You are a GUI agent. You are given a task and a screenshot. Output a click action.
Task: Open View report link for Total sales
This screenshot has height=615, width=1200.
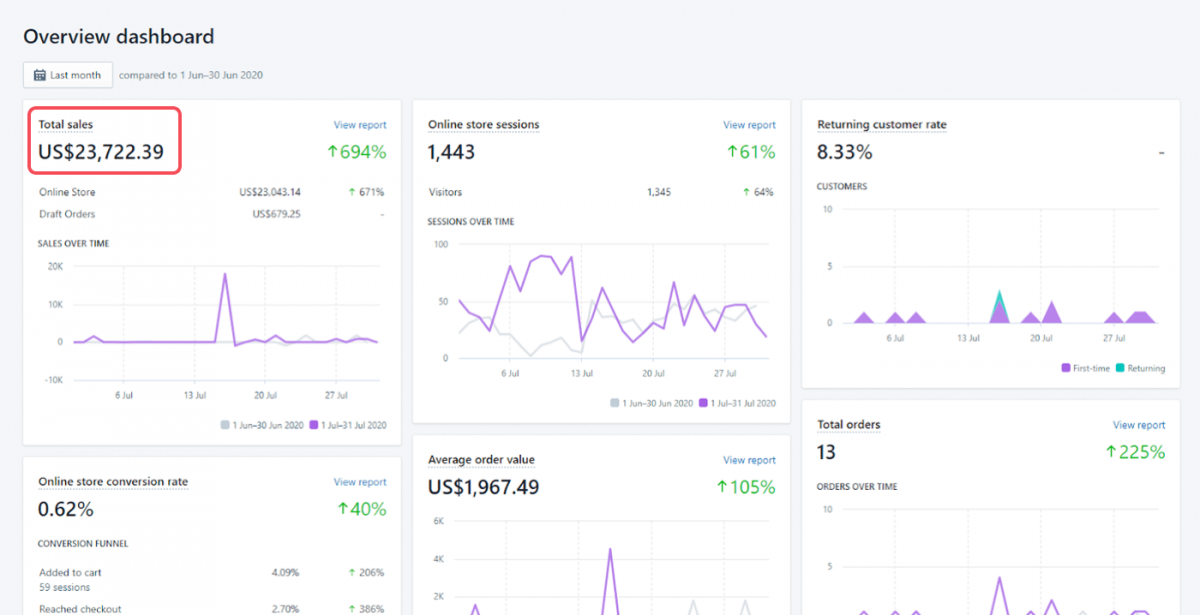click(360, 125)
